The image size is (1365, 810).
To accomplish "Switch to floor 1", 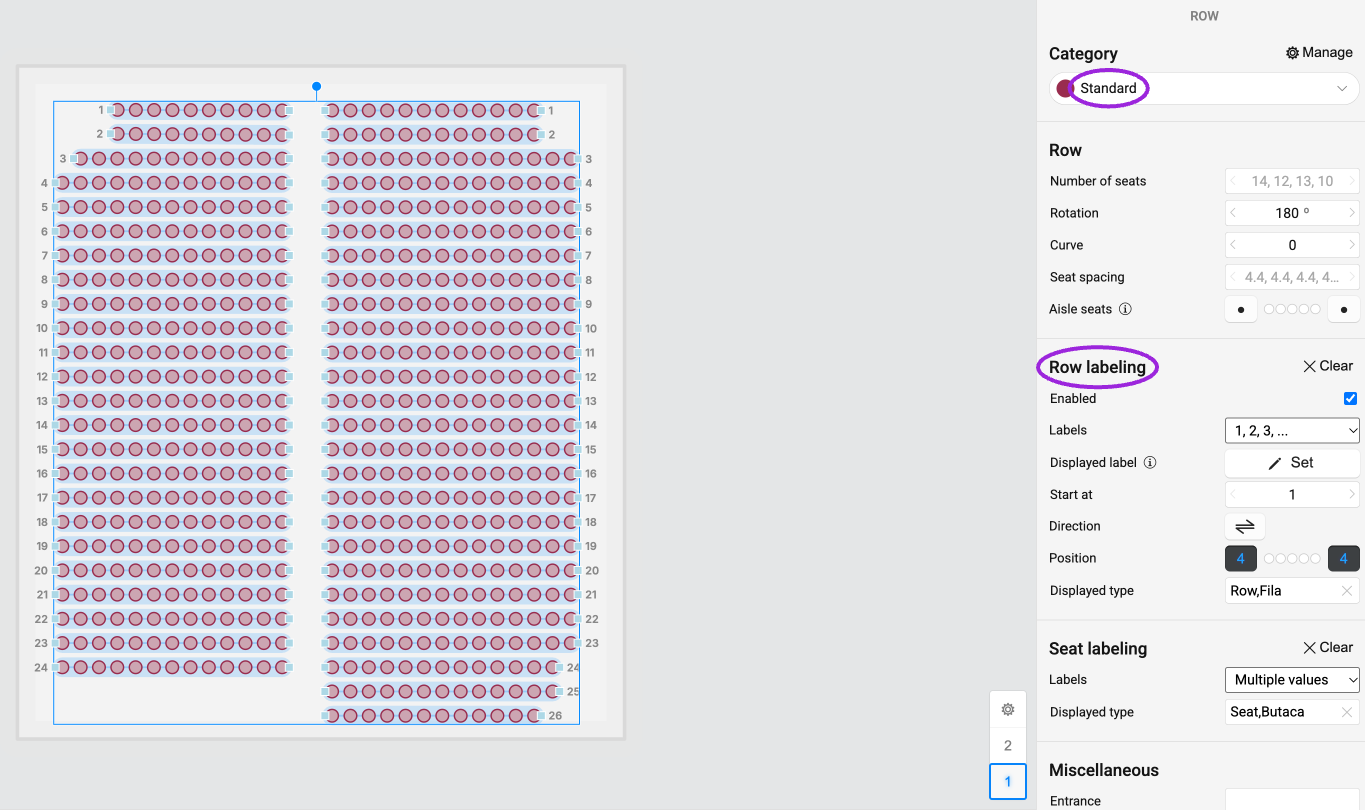I will point(1008,781).
